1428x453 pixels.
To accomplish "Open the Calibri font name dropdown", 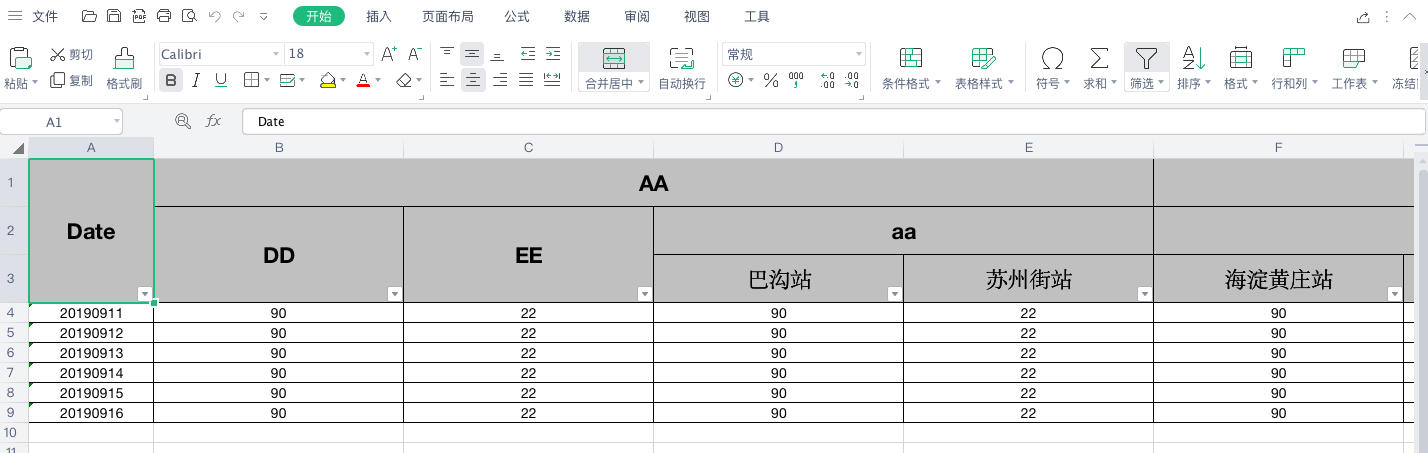I will tap(276, 54).
